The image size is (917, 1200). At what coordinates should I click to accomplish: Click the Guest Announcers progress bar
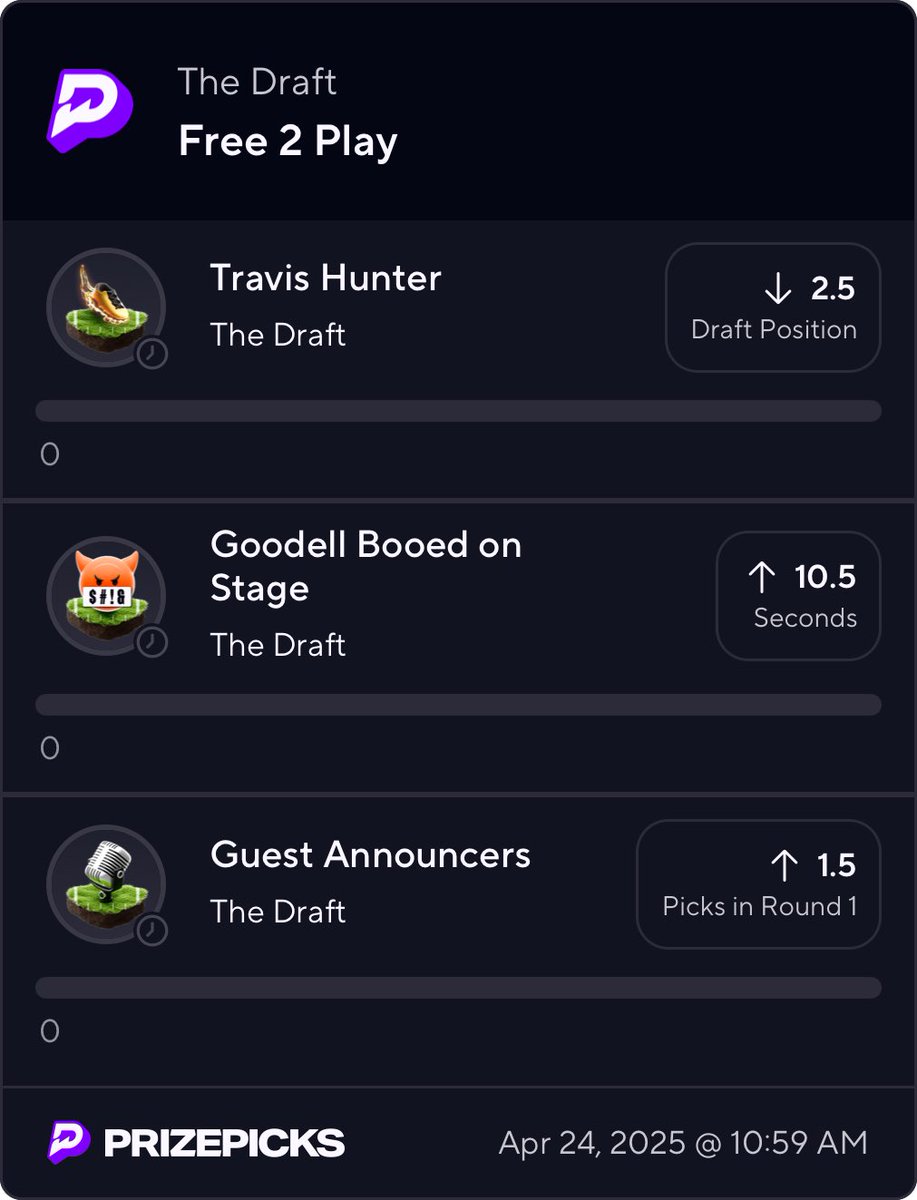(458, 987)
